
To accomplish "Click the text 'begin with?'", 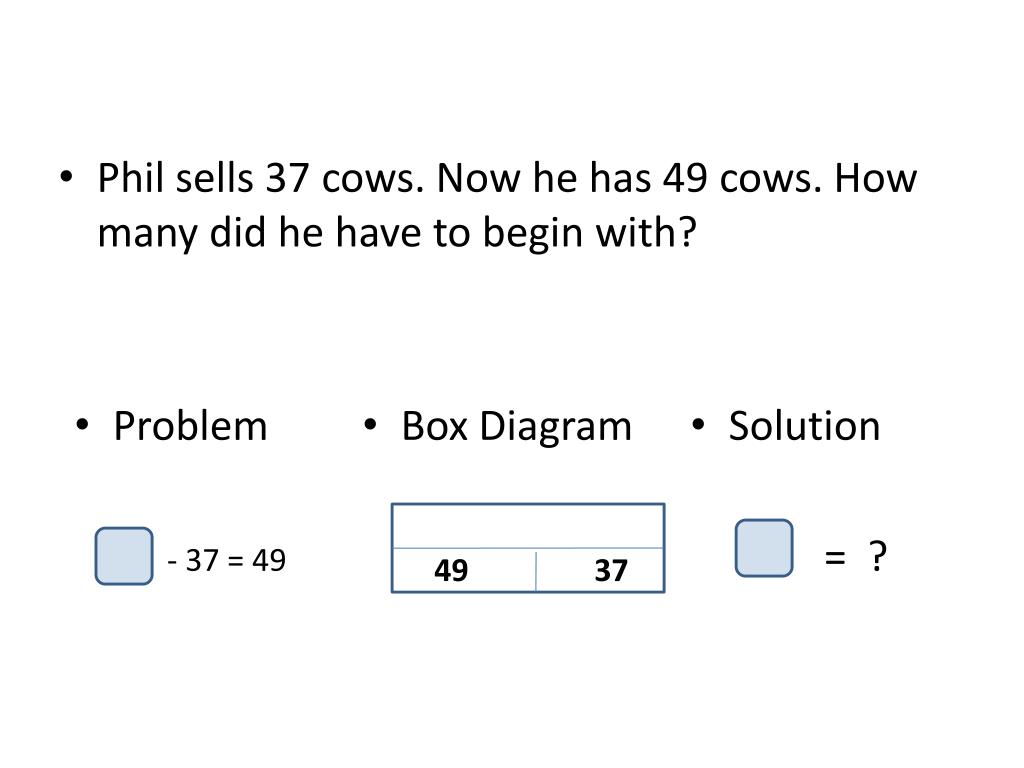I will click(x=590, y=233).
